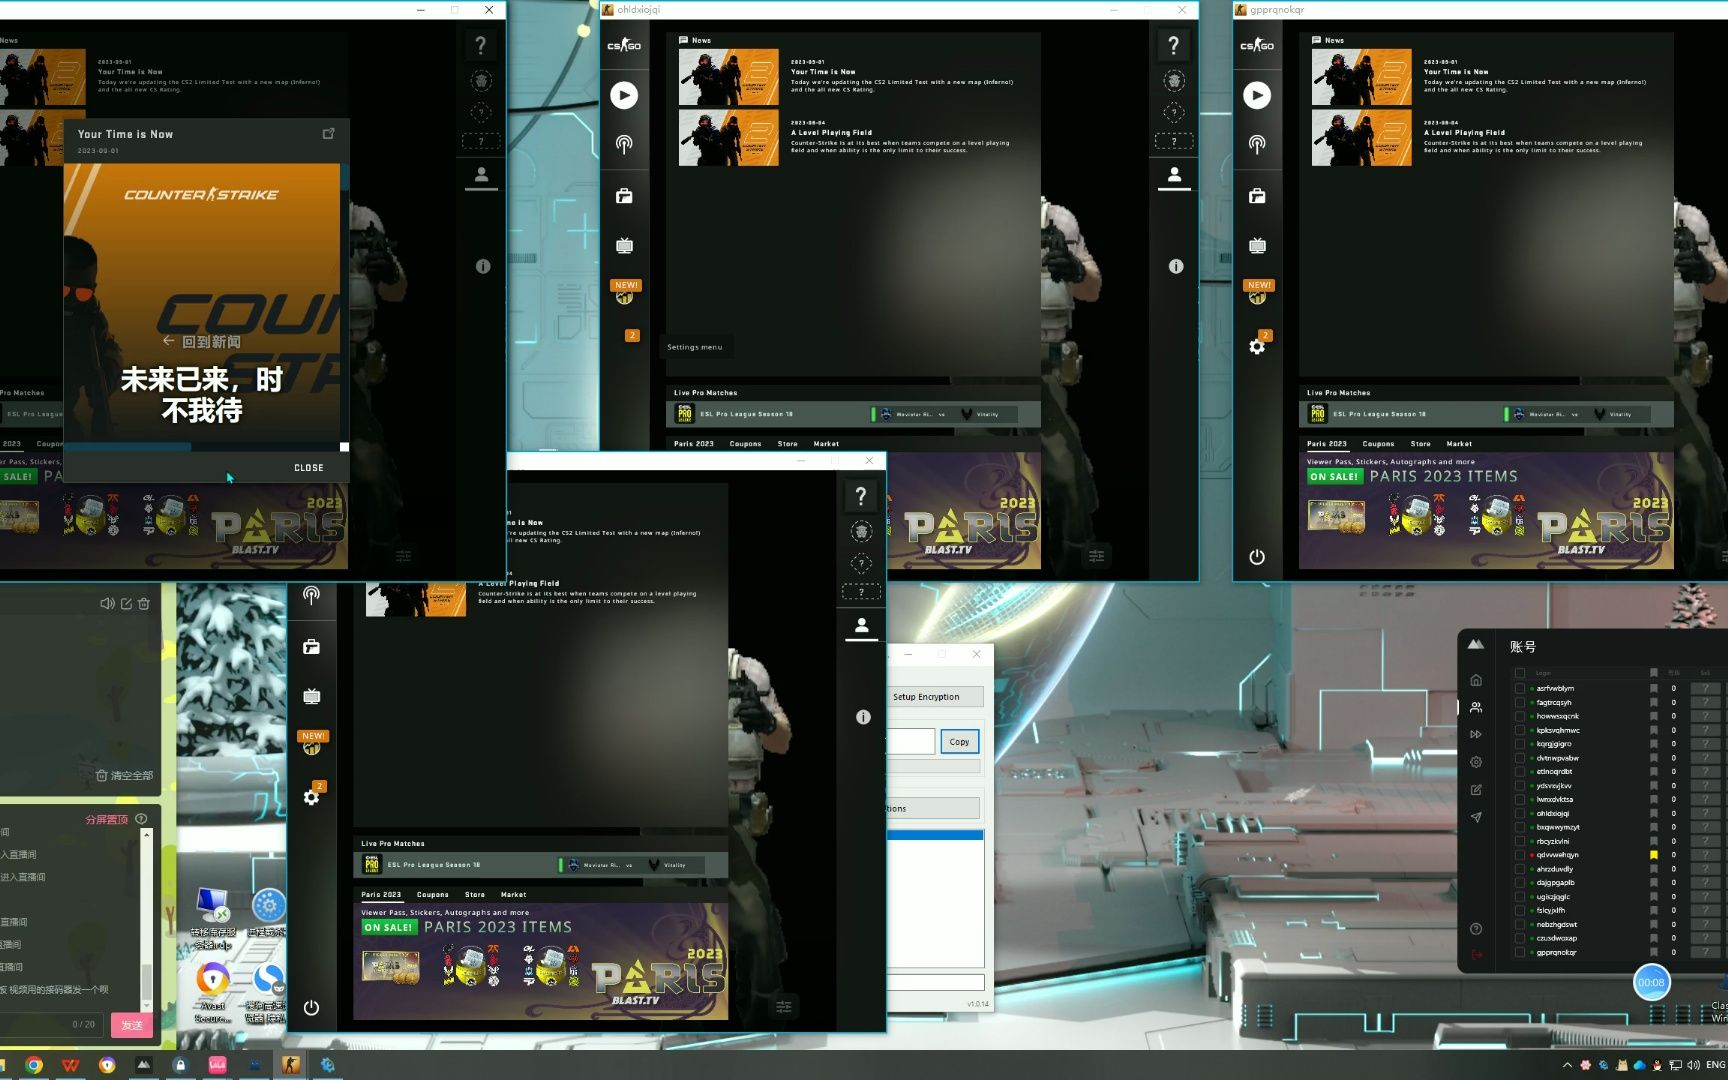Check the kpksvqhmwc account checkbox

pos(1520,730)
